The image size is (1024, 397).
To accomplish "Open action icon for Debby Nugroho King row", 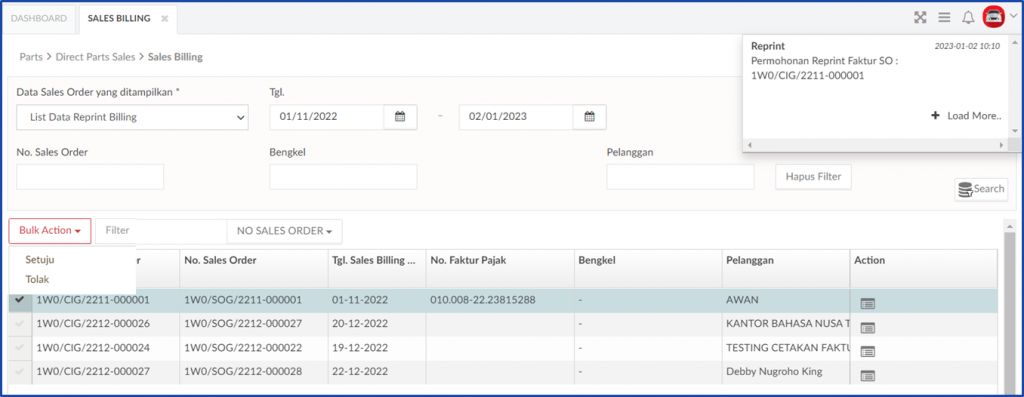I will click(867, 375).
